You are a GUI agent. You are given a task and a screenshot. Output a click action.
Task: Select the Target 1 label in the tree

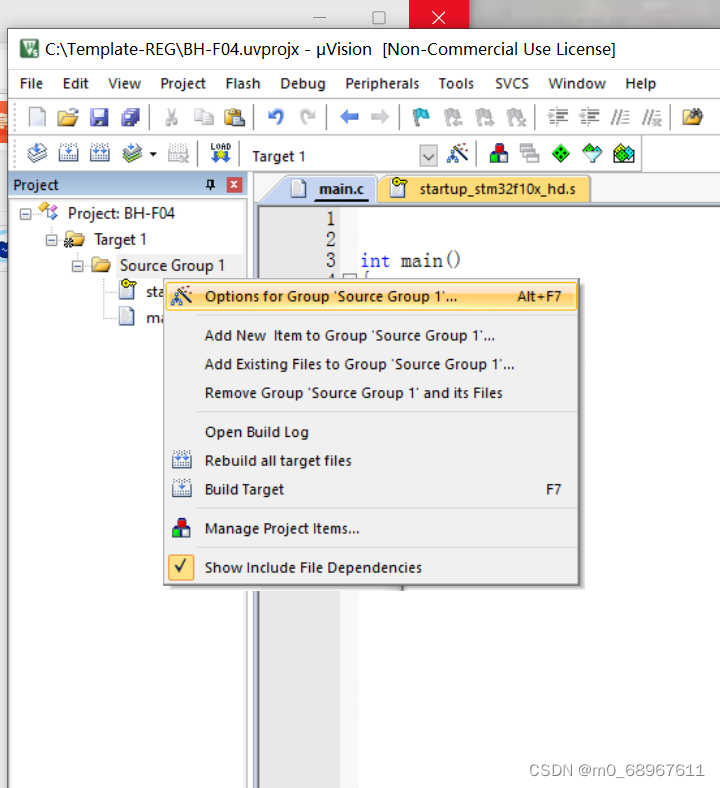120,240
